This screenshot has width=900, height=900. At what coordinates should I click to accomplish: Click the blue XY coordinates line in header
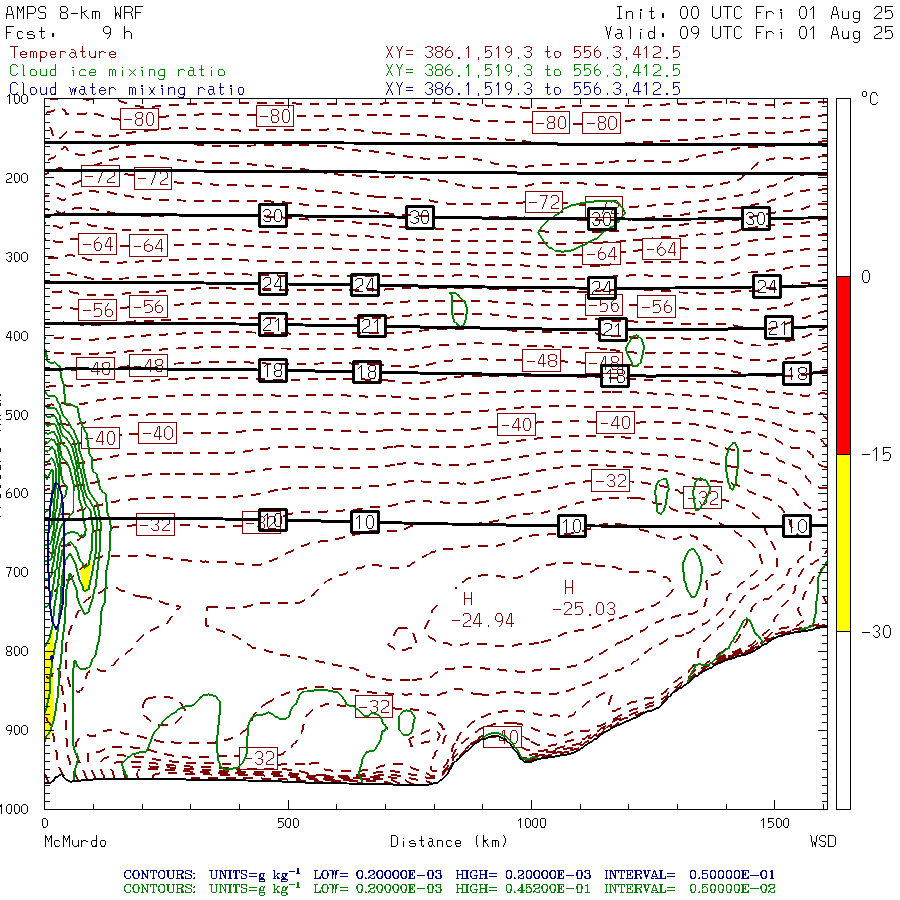(x=533, y=89)
